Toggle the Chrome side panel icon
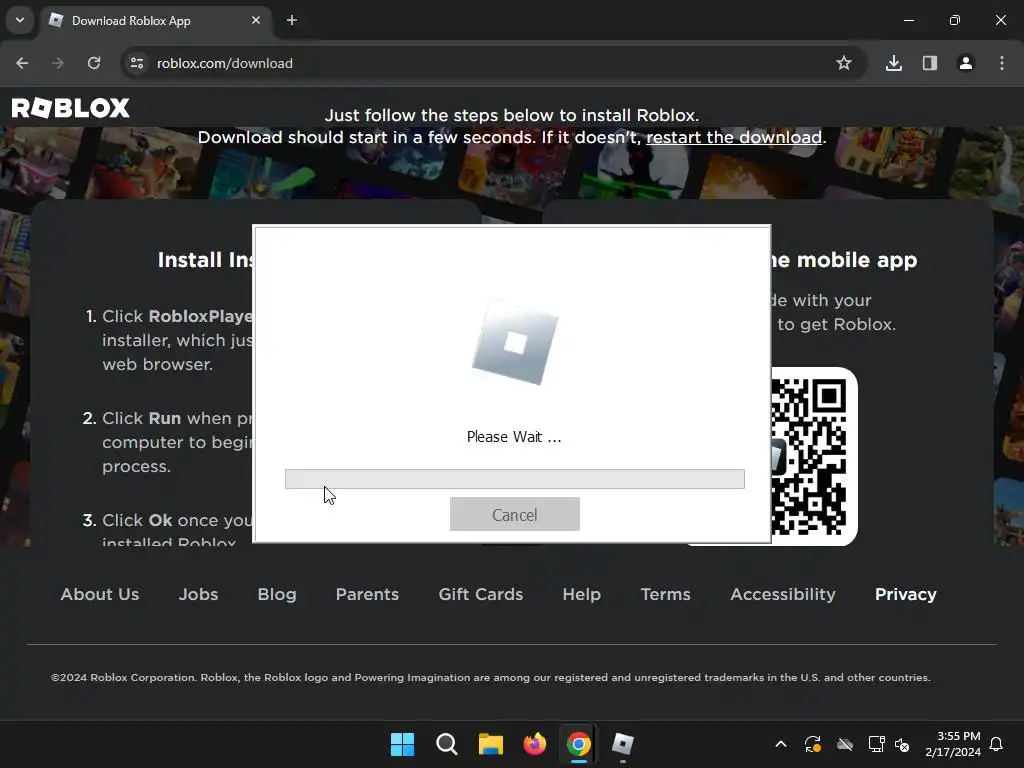 tap(929, 63)
